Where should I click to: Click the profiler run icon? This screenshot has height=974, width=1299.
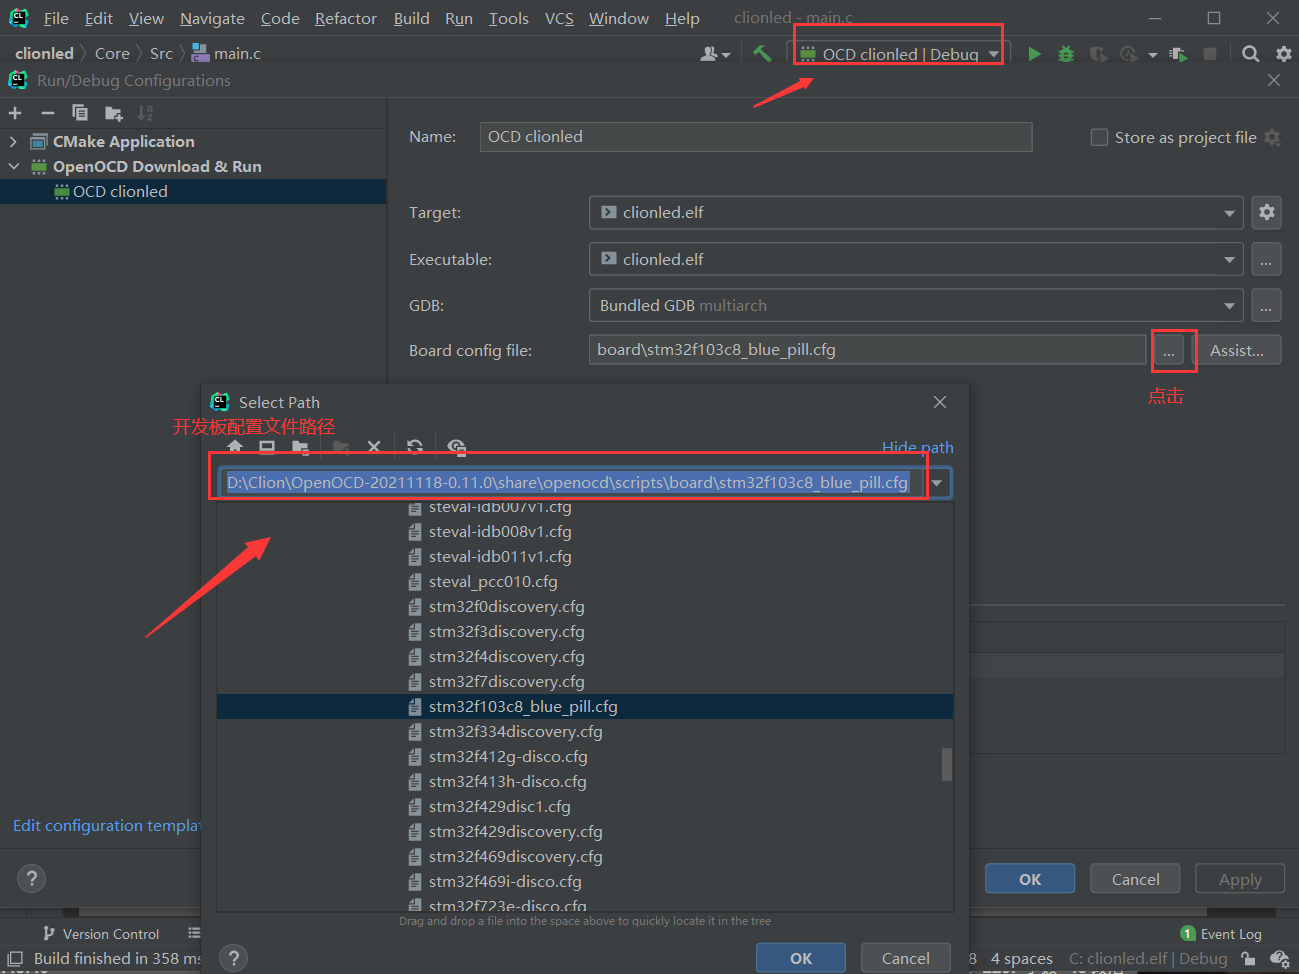pyautogui.click(x=1129, y=54)
